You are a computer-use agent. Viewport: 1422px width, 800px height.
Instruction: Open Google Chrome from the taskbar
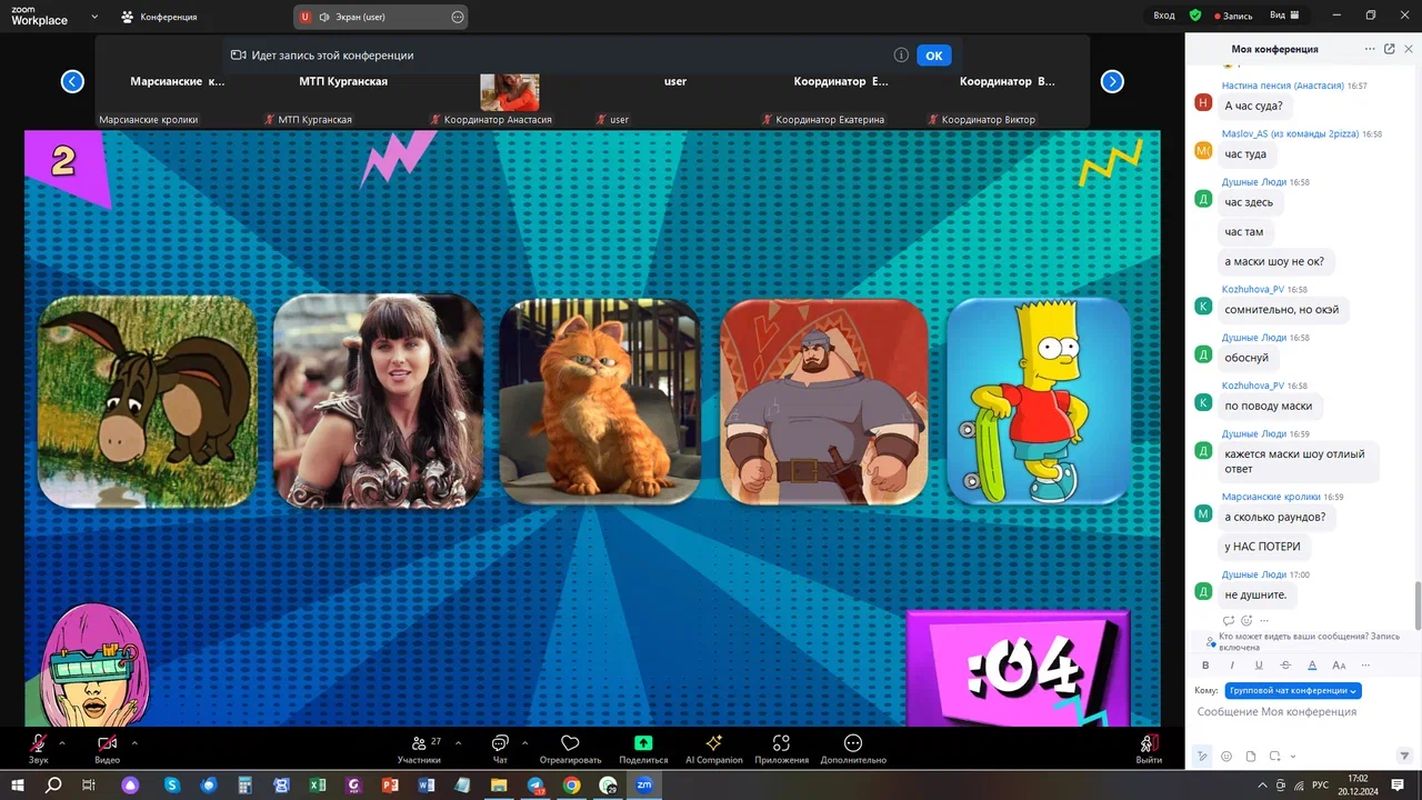pyautogui.click(x=571, y=785)
